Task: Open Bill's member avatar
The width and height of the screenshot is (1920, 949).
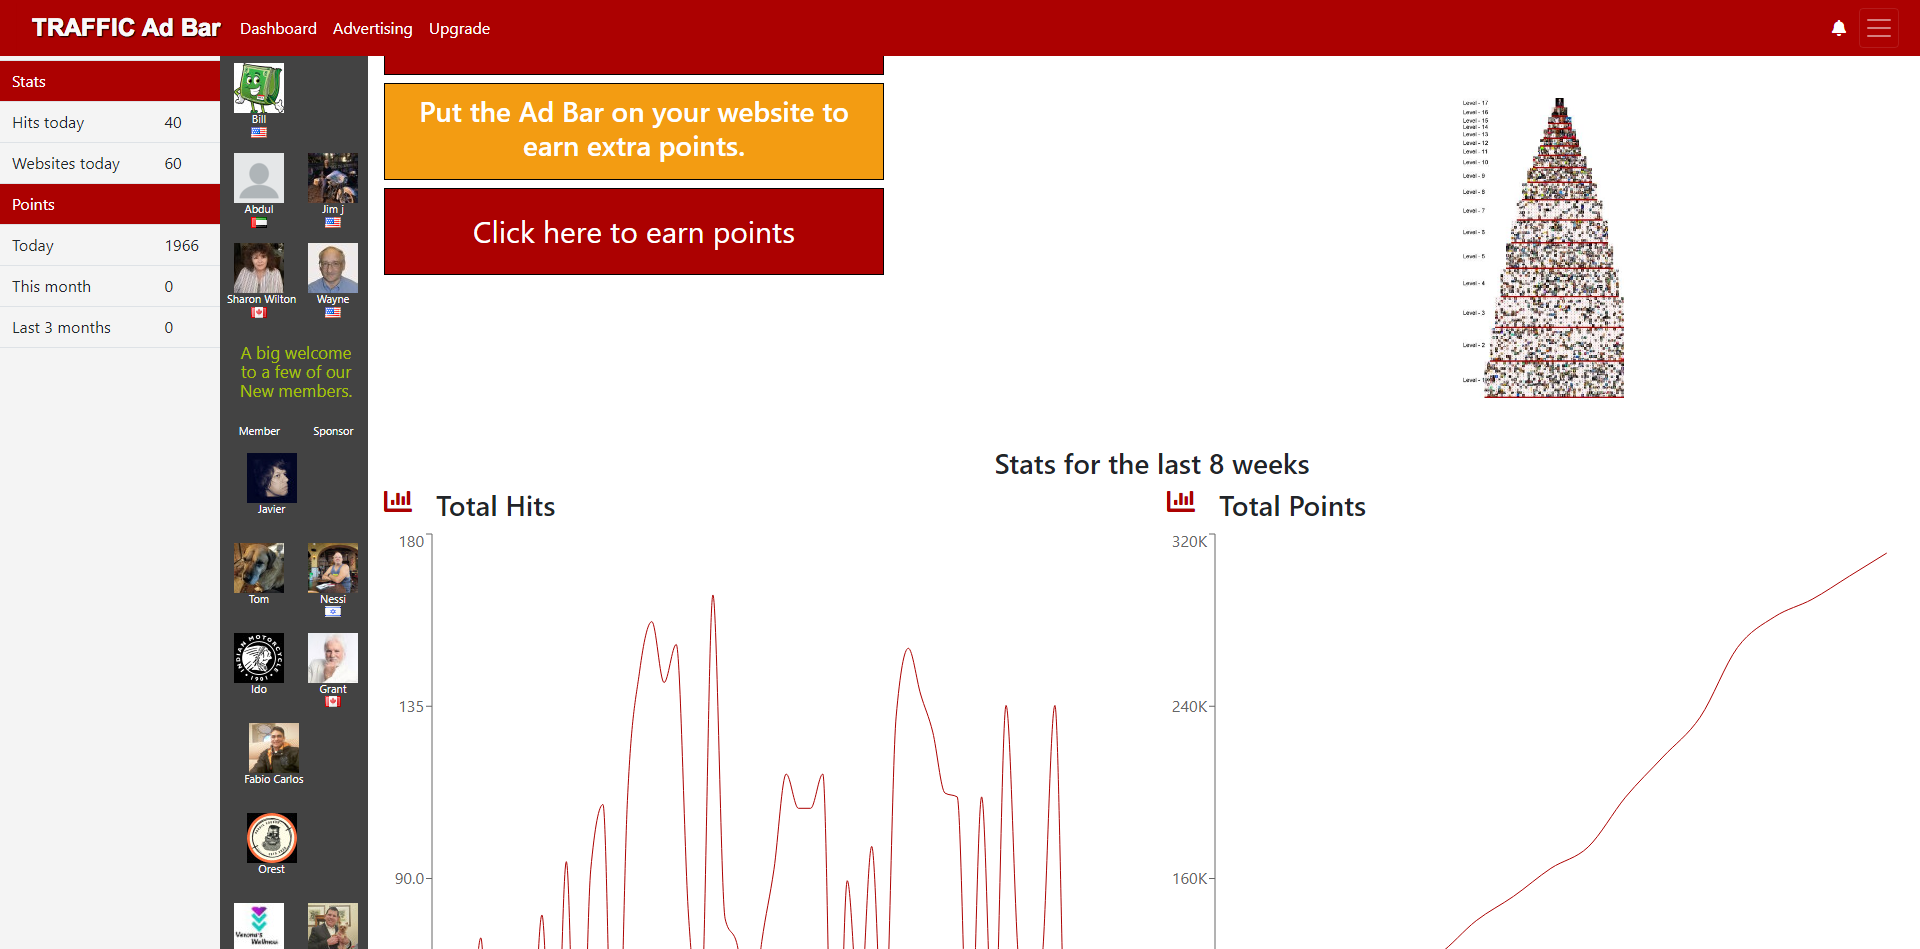Action: [259, 88]
